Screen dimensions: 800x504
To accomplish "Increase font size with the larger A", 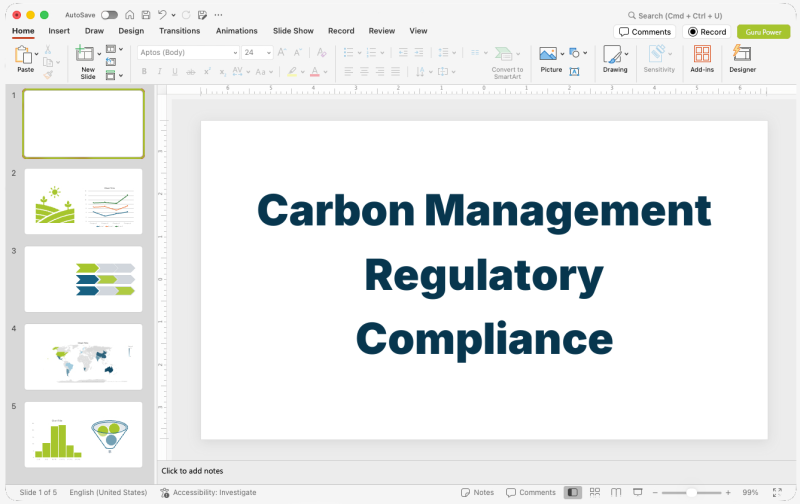I will click(x=282, y=52).
